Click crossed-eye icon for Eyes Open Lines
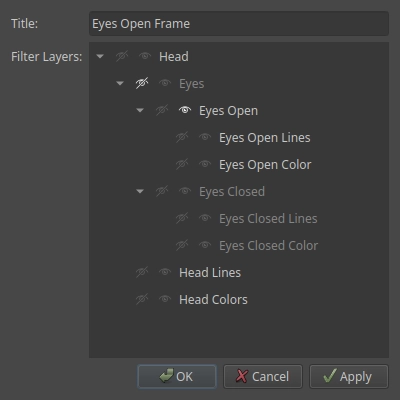400x400 pixels. [x=182, y=137]
